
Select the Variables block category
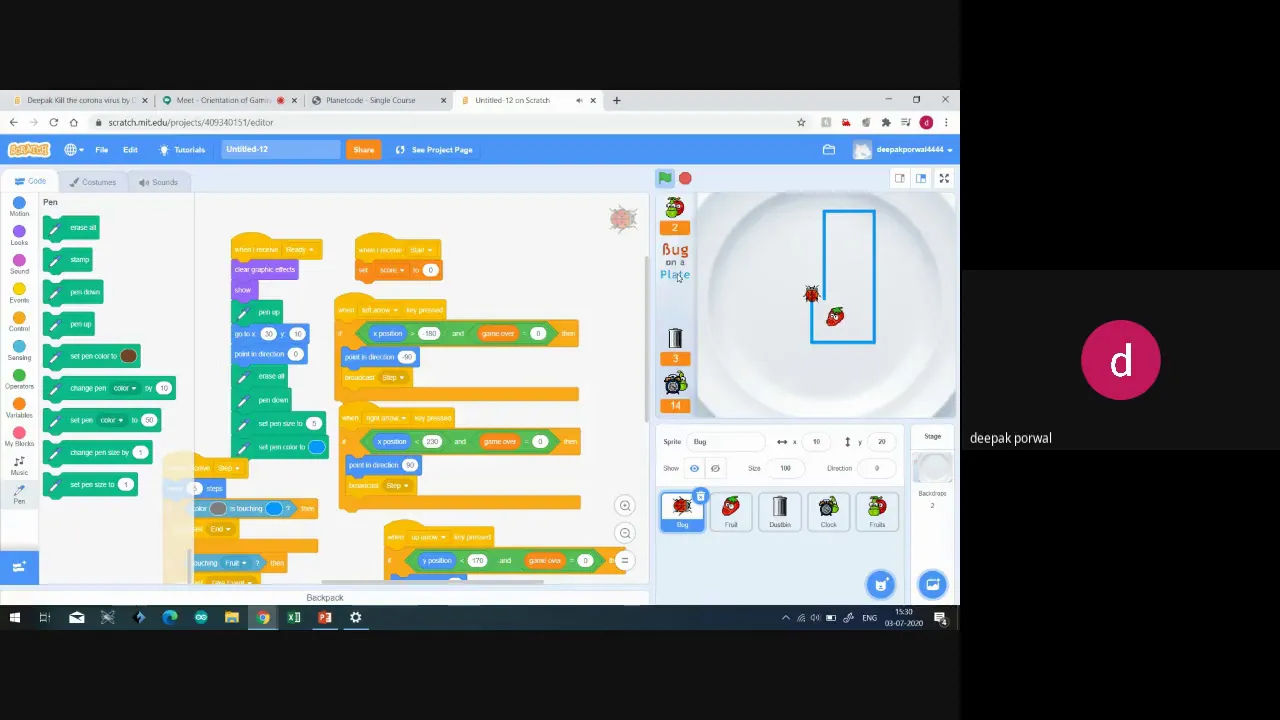click(19, 409)
